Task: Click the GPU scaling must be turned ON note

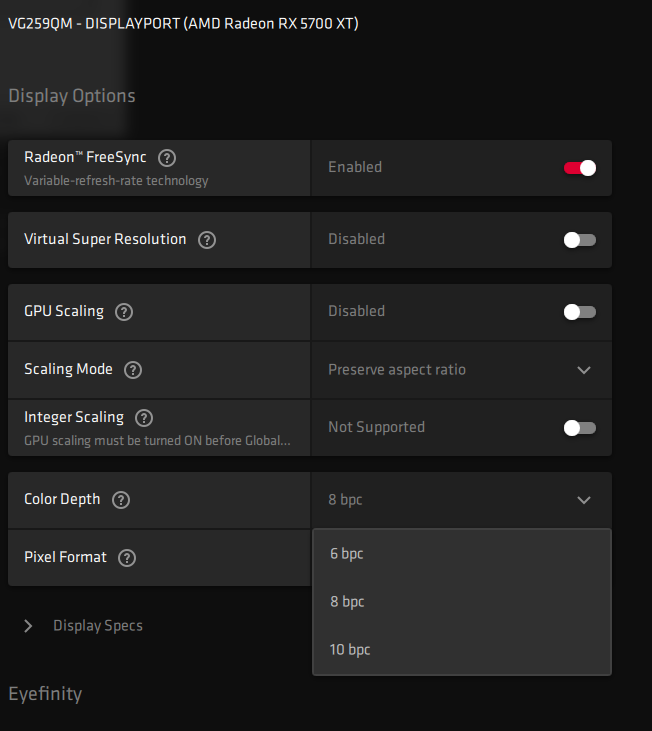Action: point(157,441)
